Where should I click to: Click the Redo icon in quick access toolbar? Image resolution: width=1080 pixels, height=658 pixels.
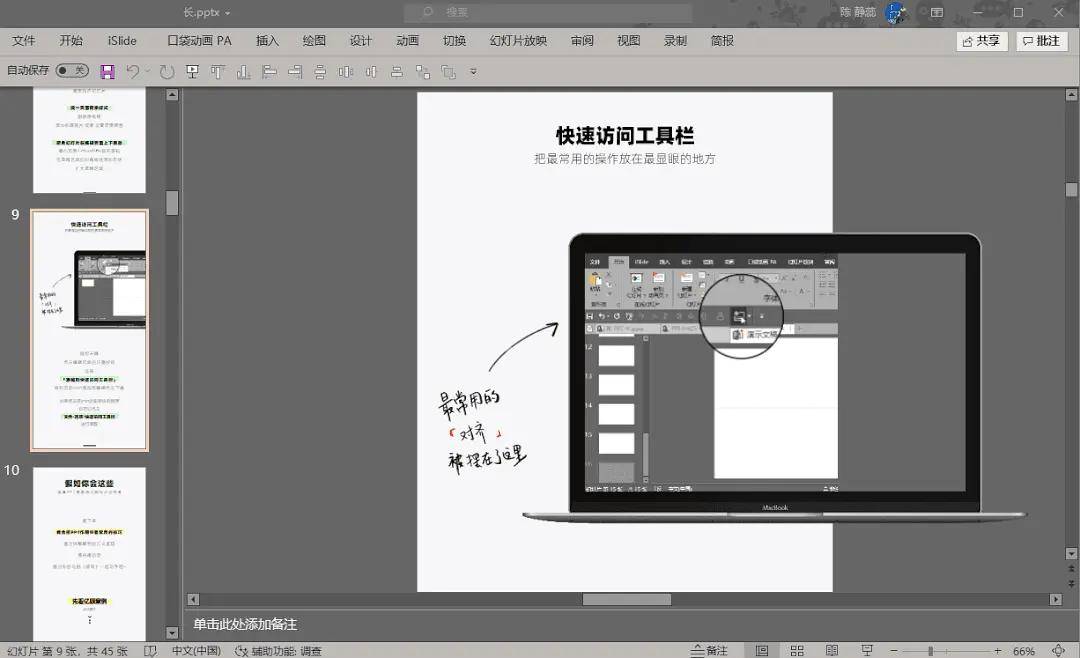pos(167,71)
